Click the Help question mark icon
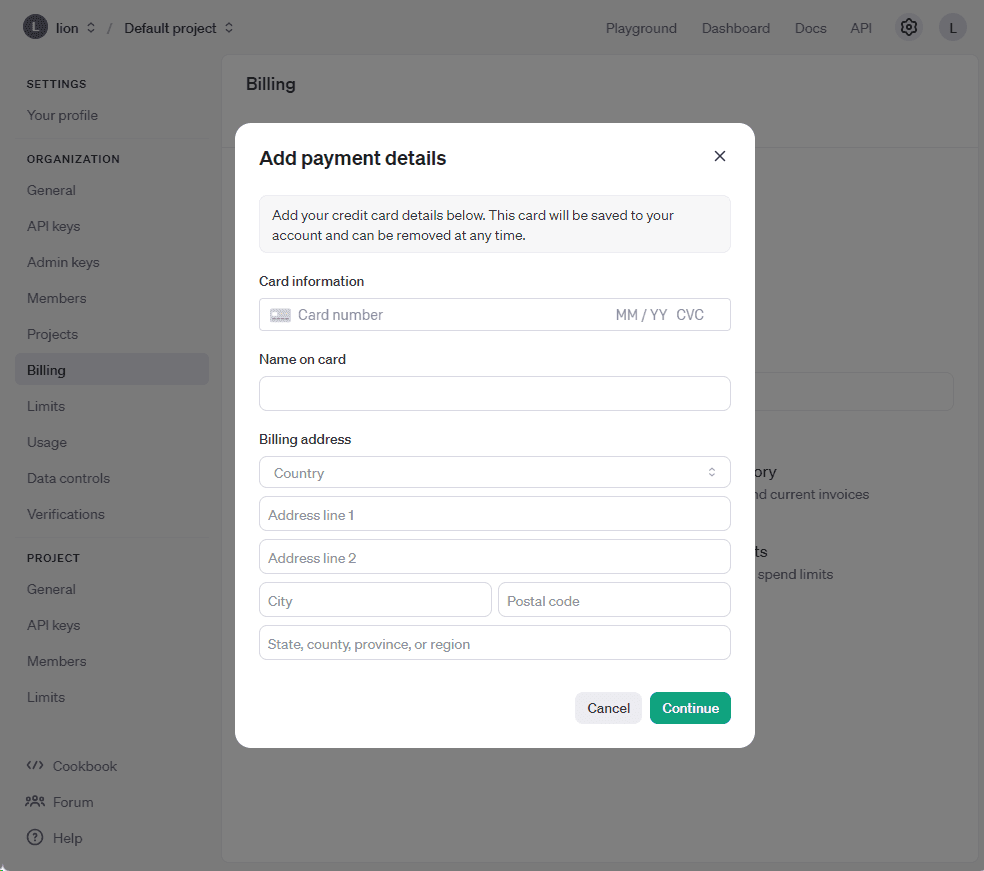 pos(35,838)
